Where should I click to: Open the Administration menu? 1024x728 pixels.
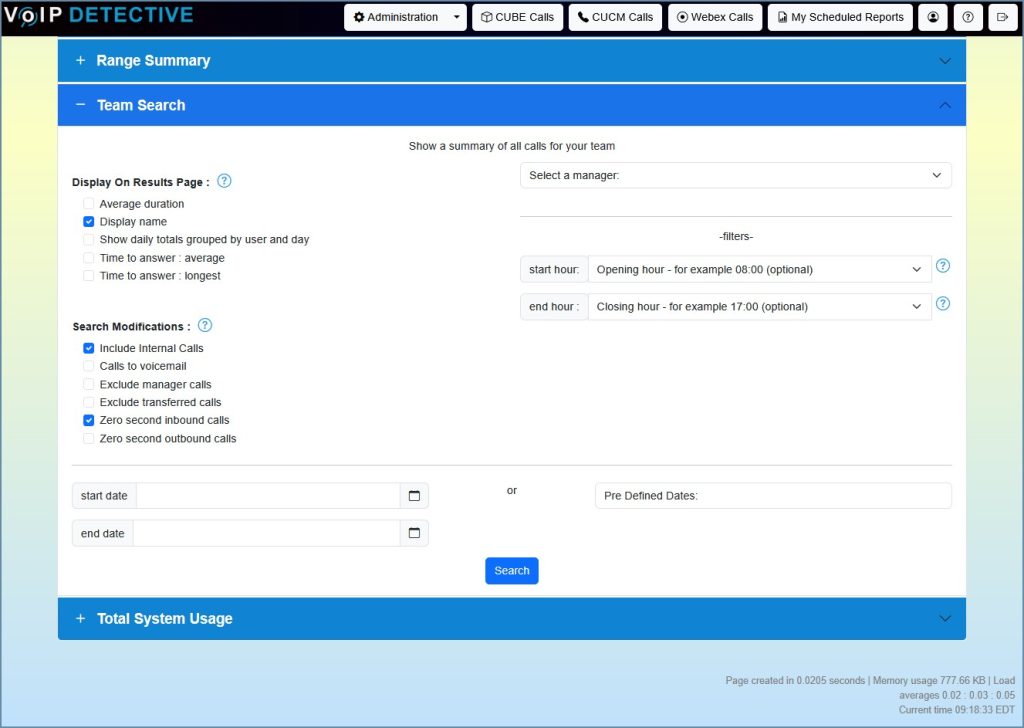[405, 17]
